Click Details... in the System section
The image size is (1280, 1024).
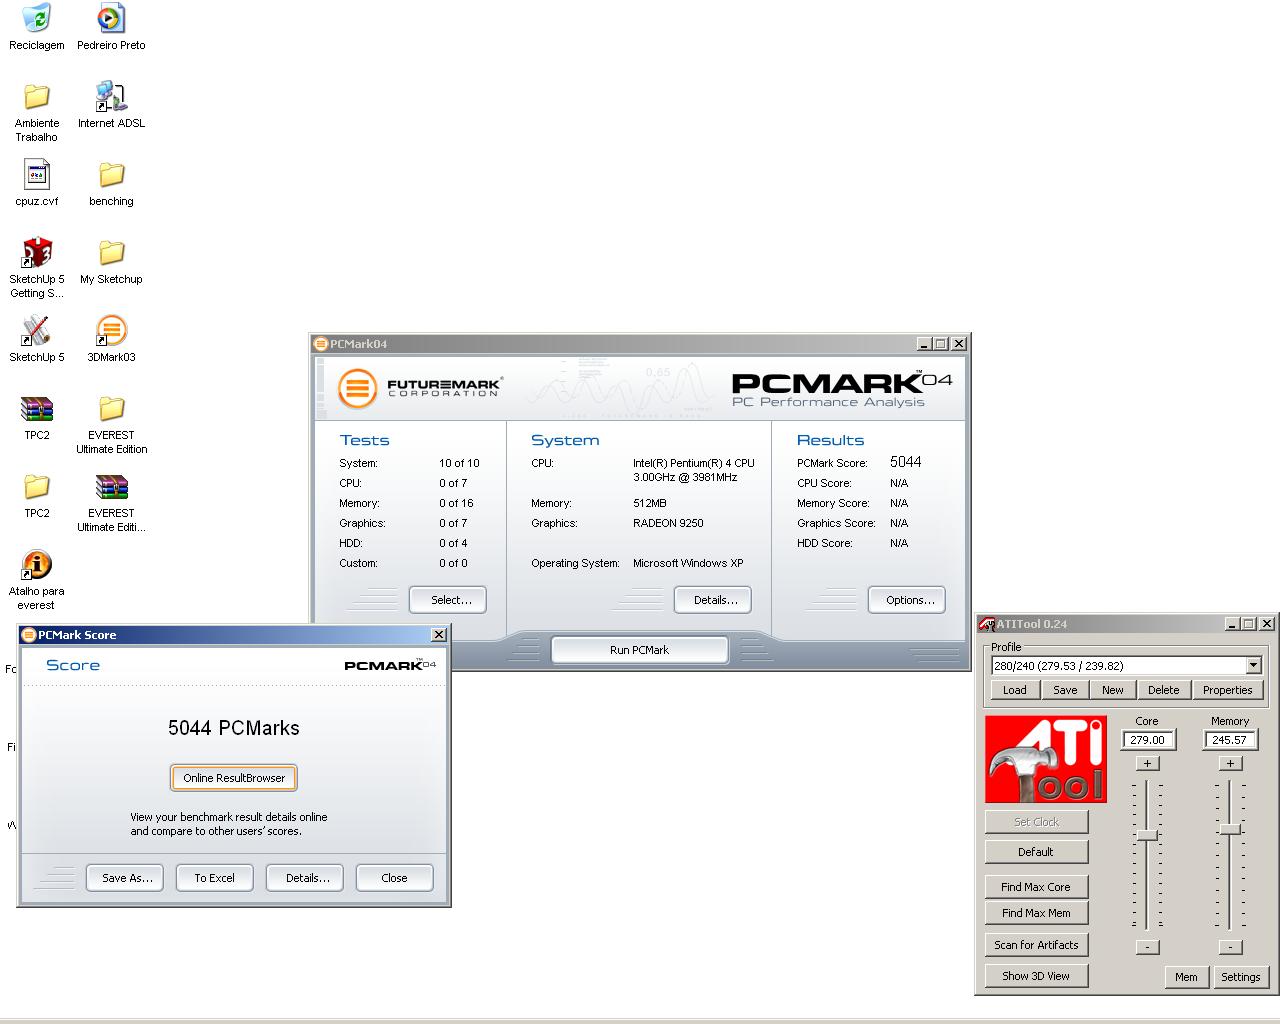713,600
